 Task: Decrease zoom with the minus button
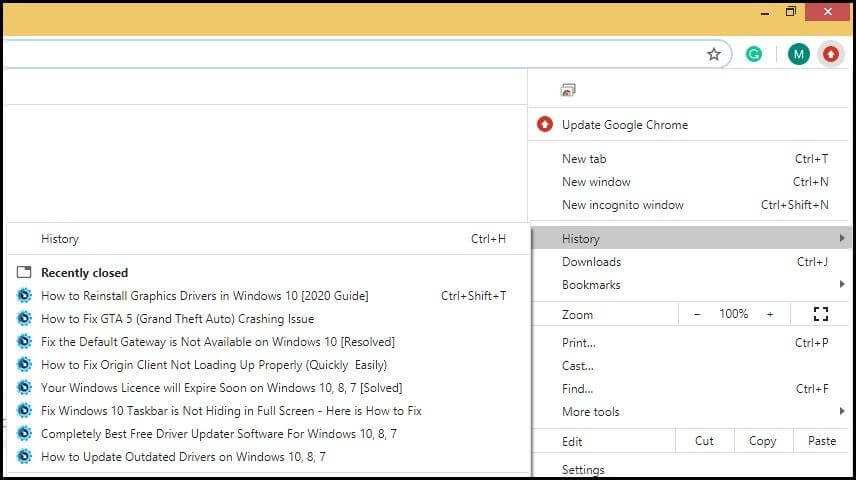coord(697,314)
